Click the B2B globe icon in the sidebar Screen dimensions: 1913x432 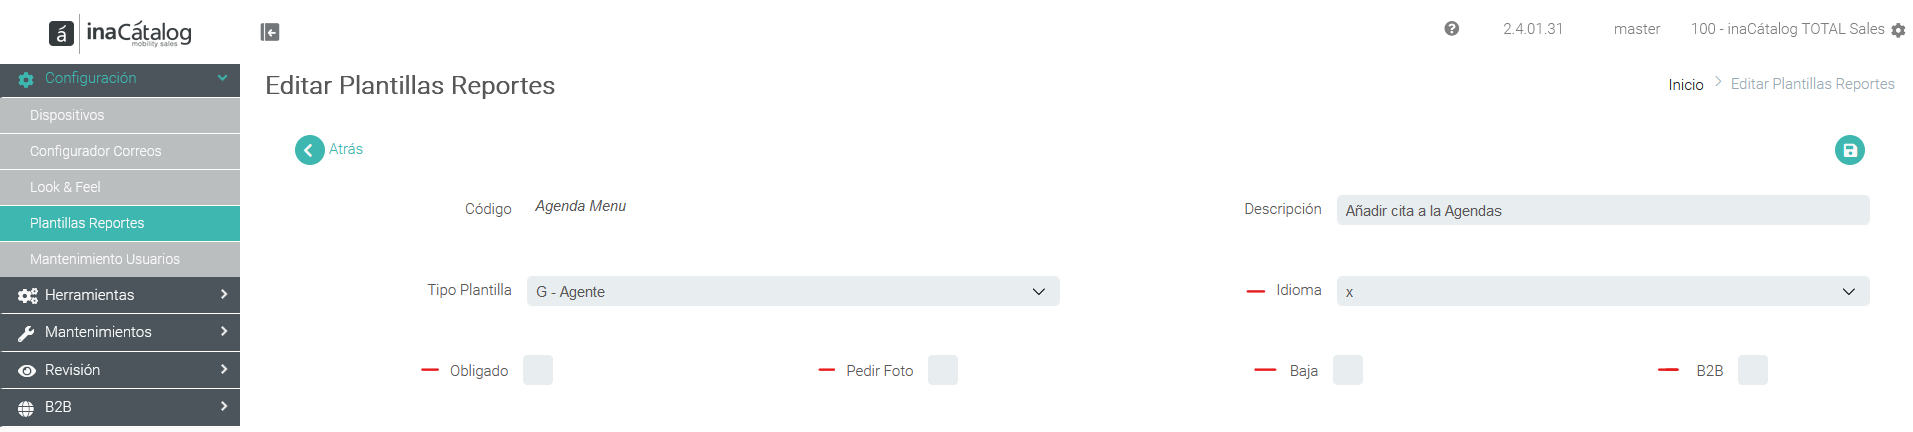pyautogui.click(x=27, y=408)
